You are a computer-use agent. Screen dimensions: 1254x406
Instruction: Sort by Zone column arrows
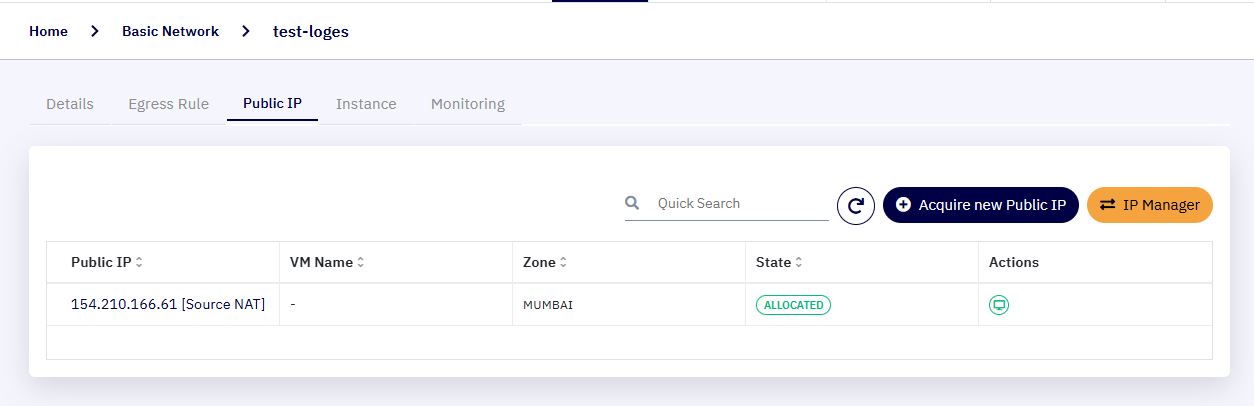click(x=563, y=263)
